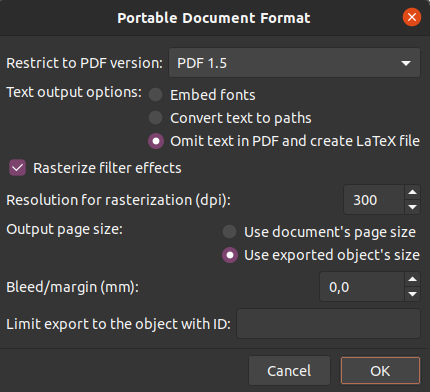Click the object ID export limit field
The image size is (430, 392).
328,324
